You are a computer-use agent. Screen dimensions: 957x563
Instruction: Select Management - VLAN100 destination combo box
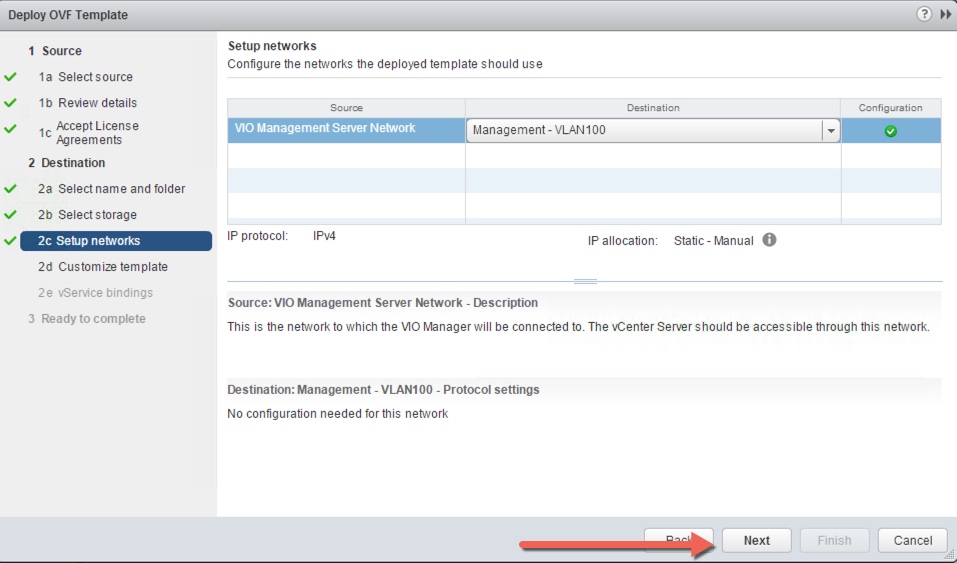pos(645,131)
